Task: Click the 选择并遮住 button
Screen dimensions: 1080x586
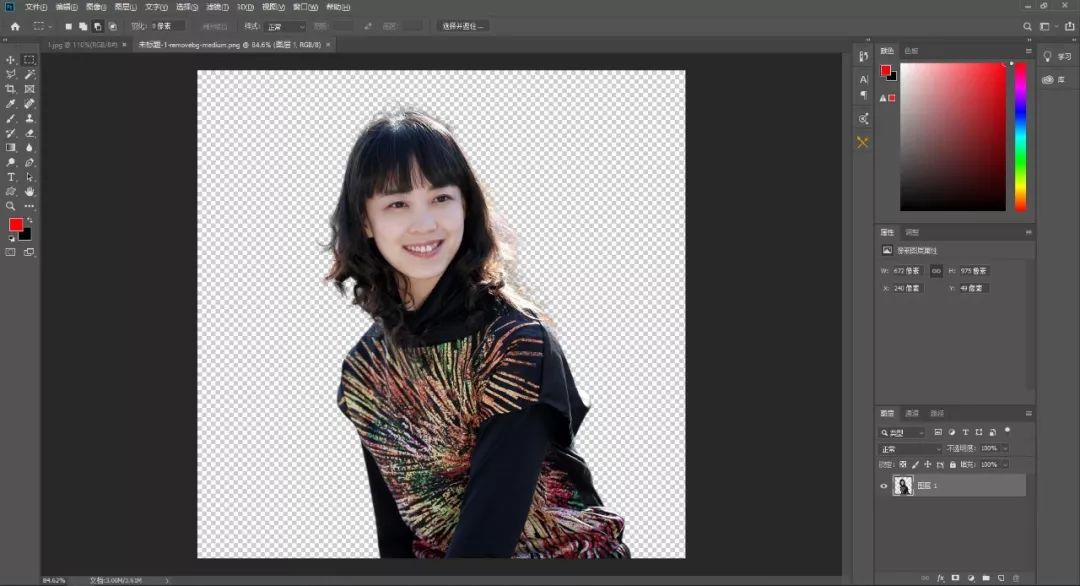Action: (x=462, y=25)
